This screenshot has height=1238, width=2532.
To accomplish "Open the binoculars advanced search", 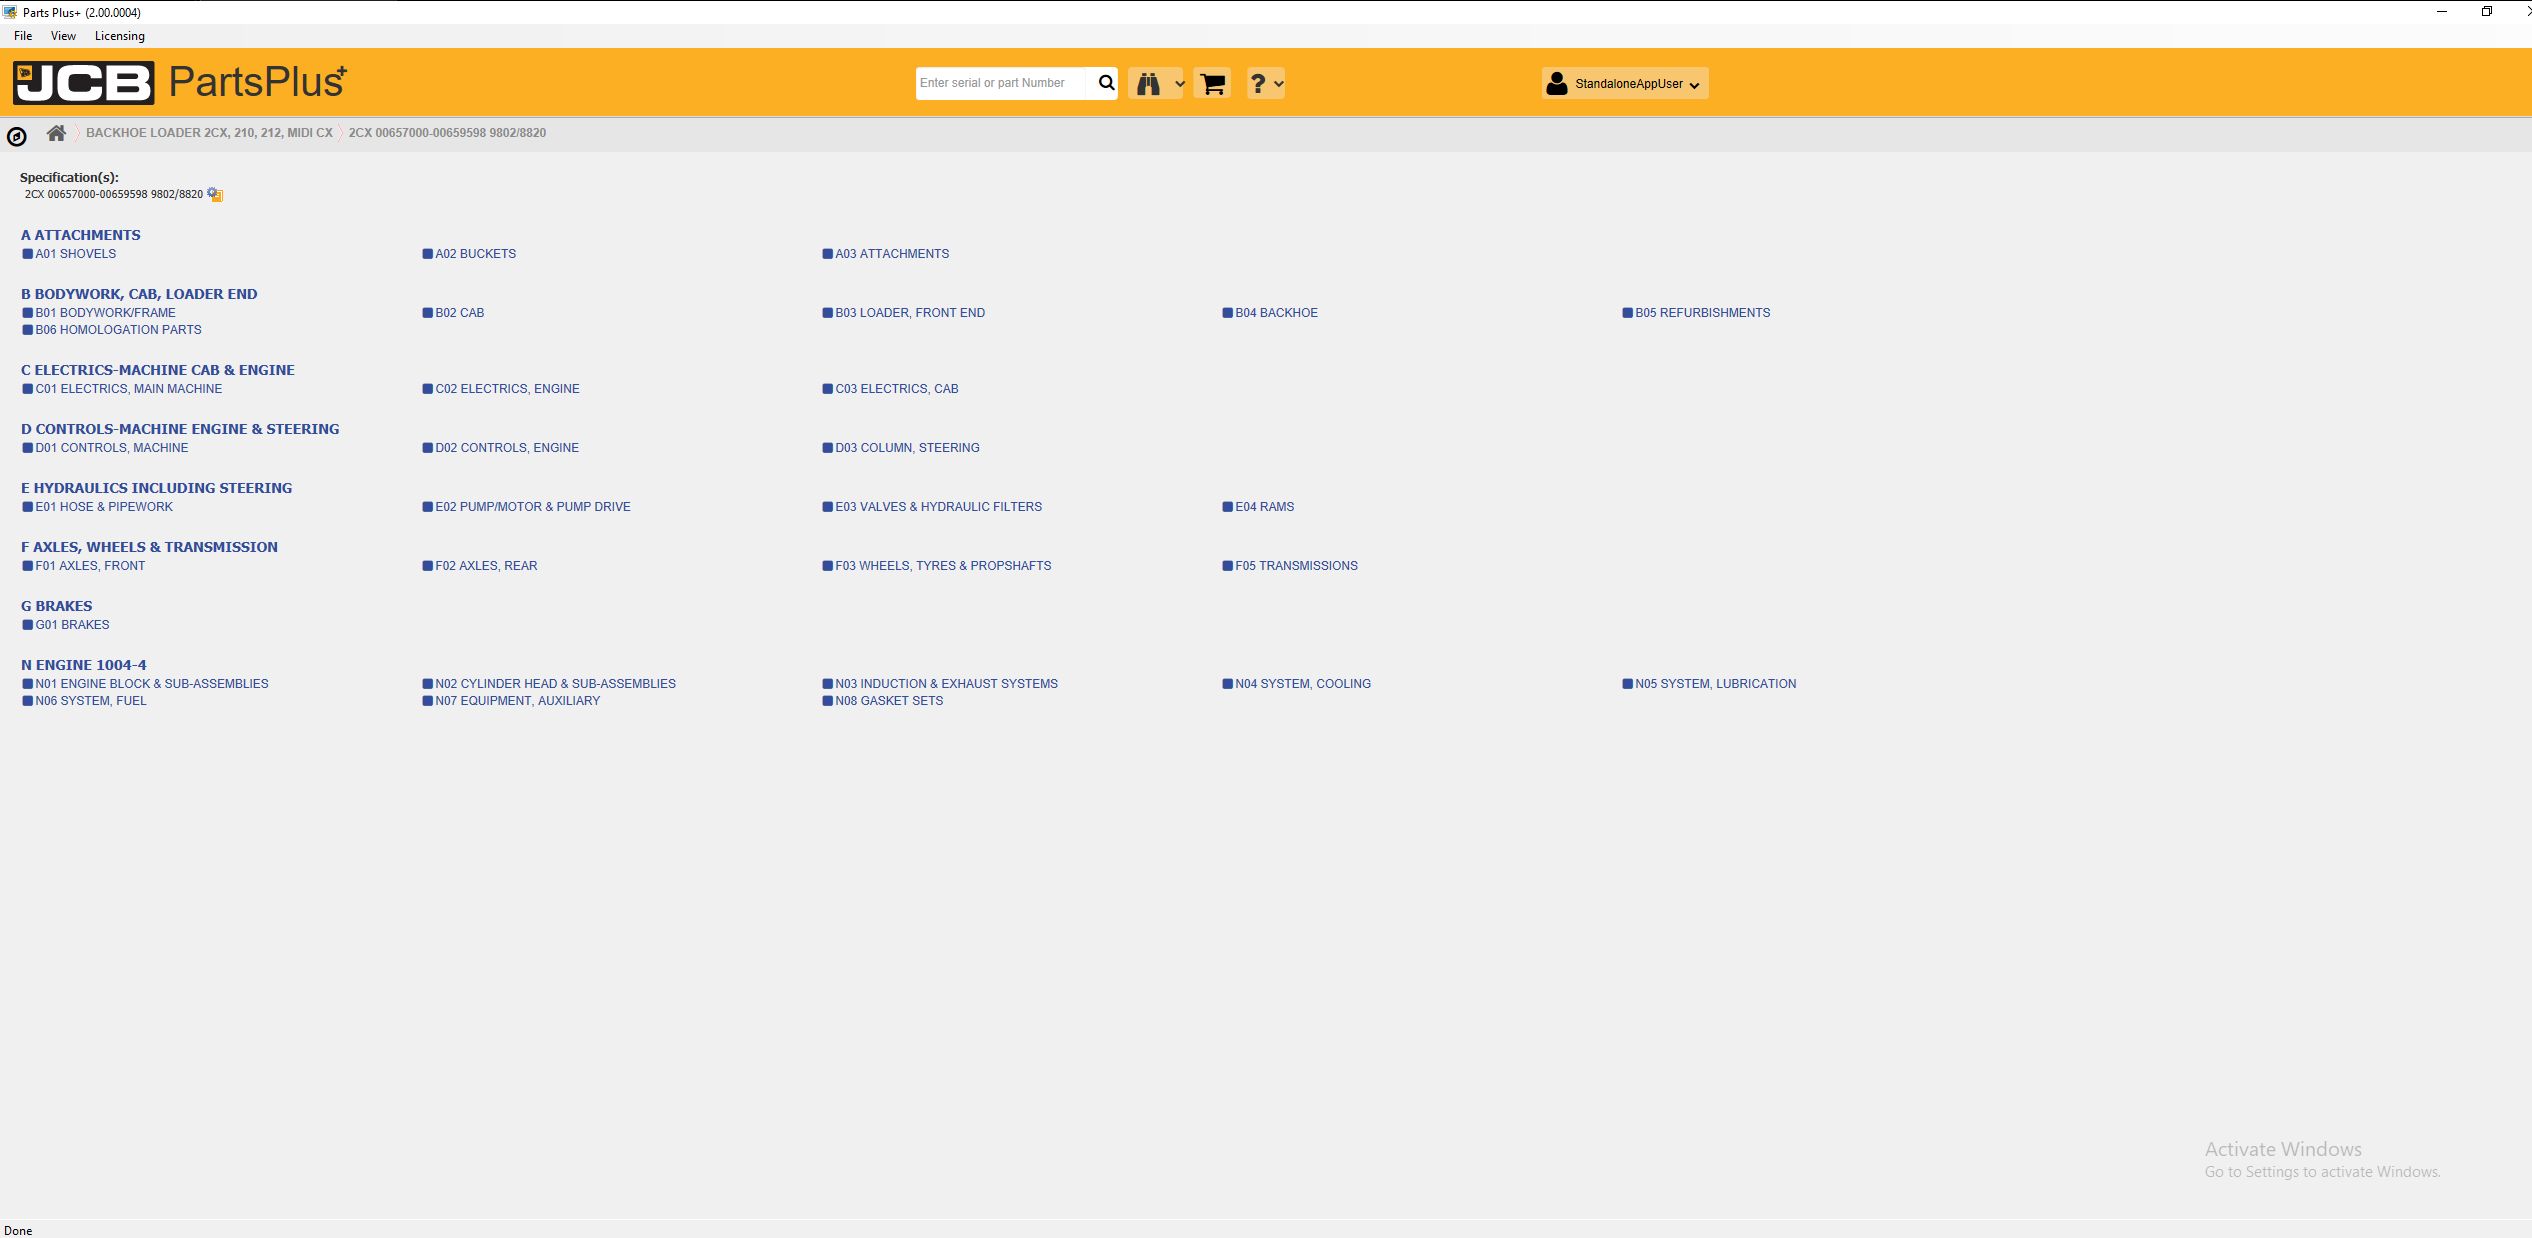I will click(1148, 84).
